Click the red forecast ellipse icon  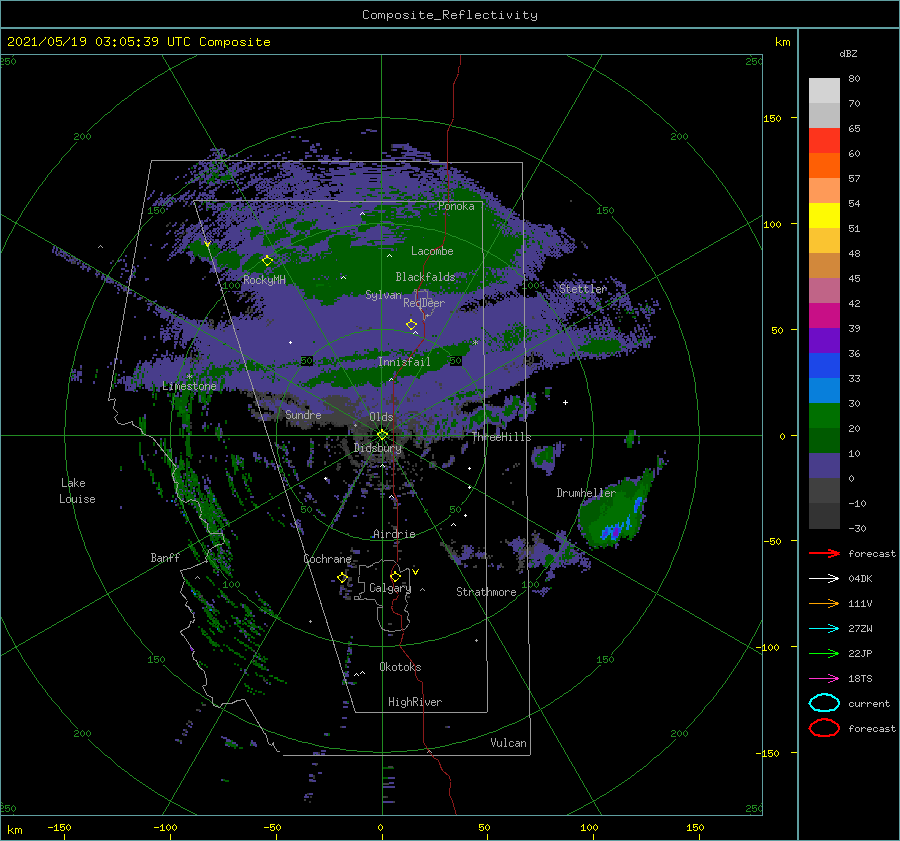click(x=824, y=728)
